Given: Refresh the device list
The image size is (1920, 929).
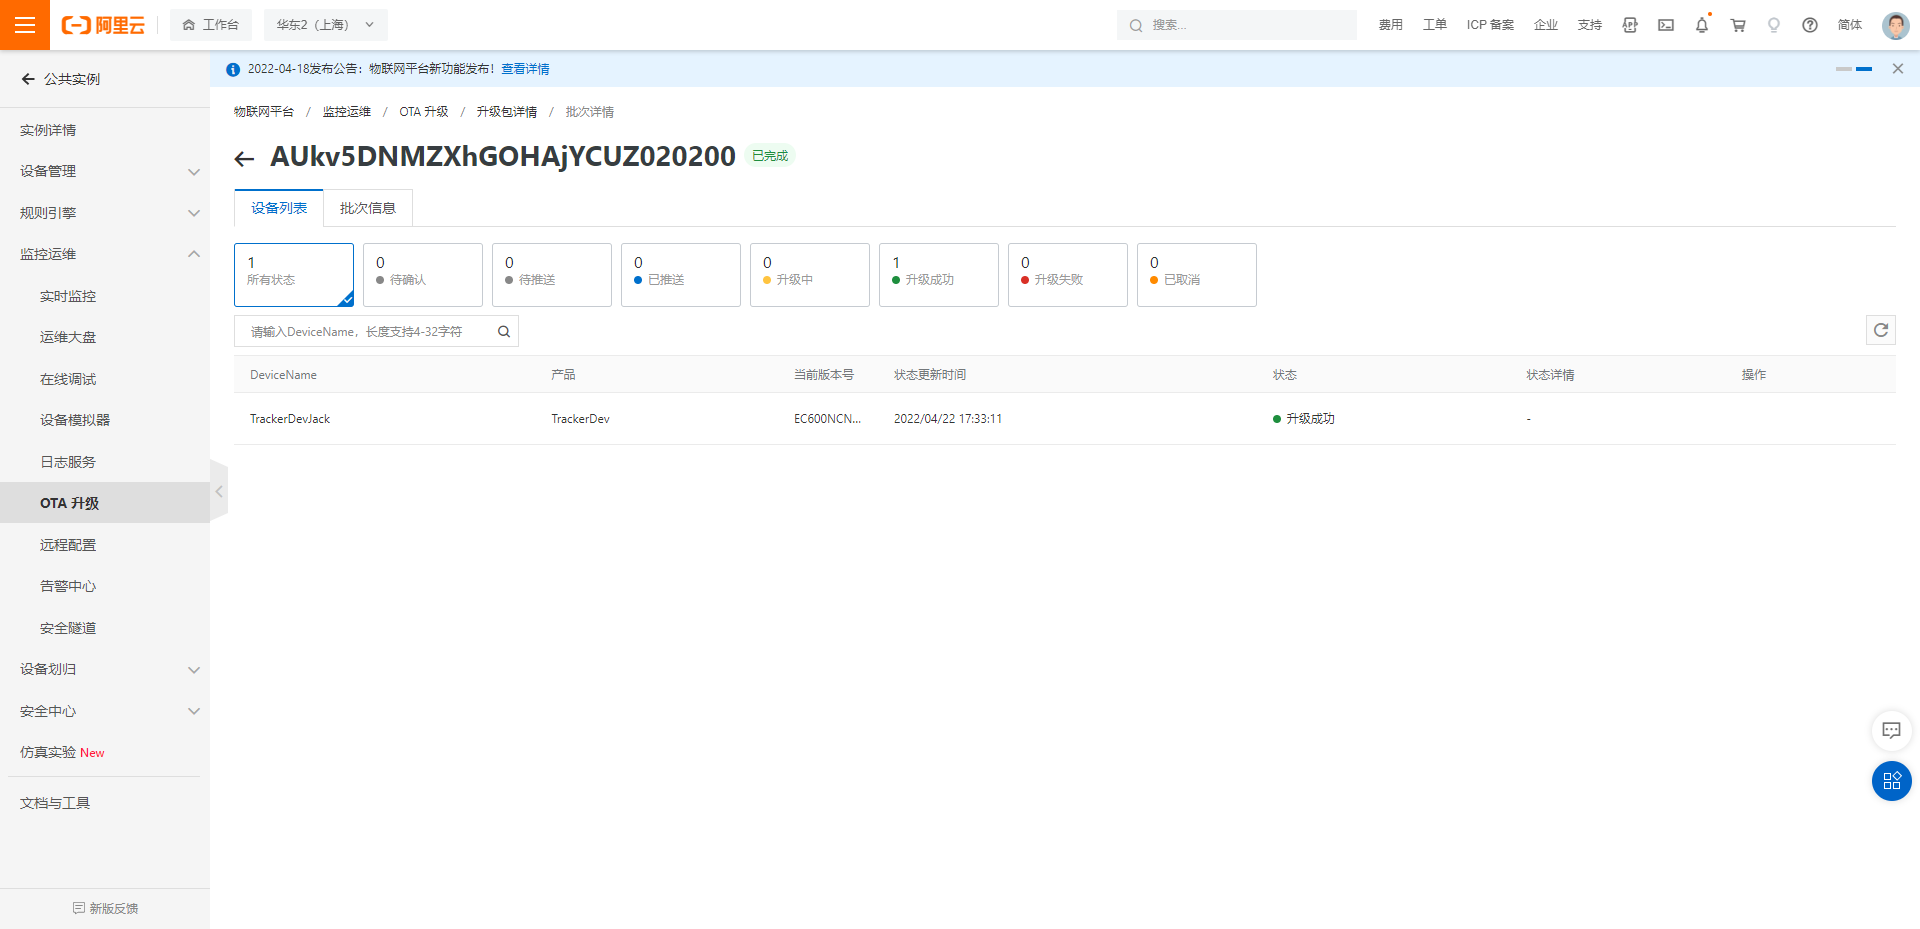Looking at the screenshot, I should click(1881, 330).
